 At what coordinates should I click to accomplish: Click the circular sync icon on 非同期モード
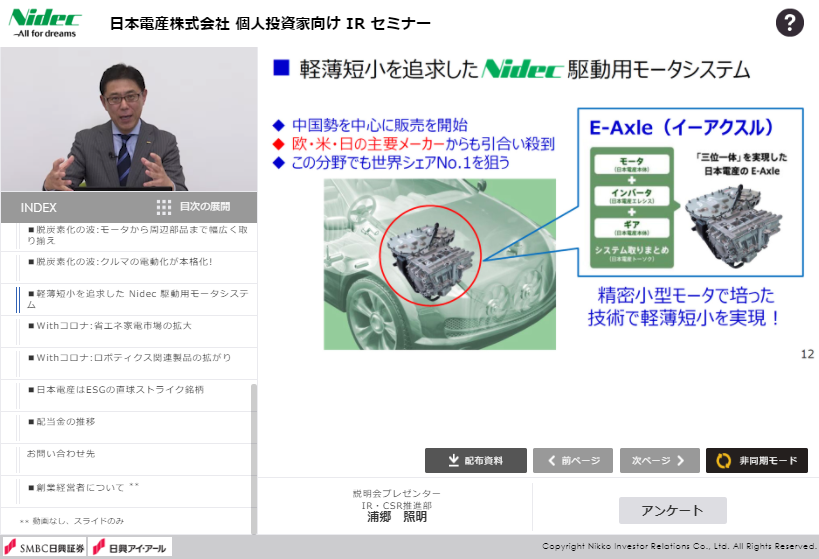tap(723, 461)
